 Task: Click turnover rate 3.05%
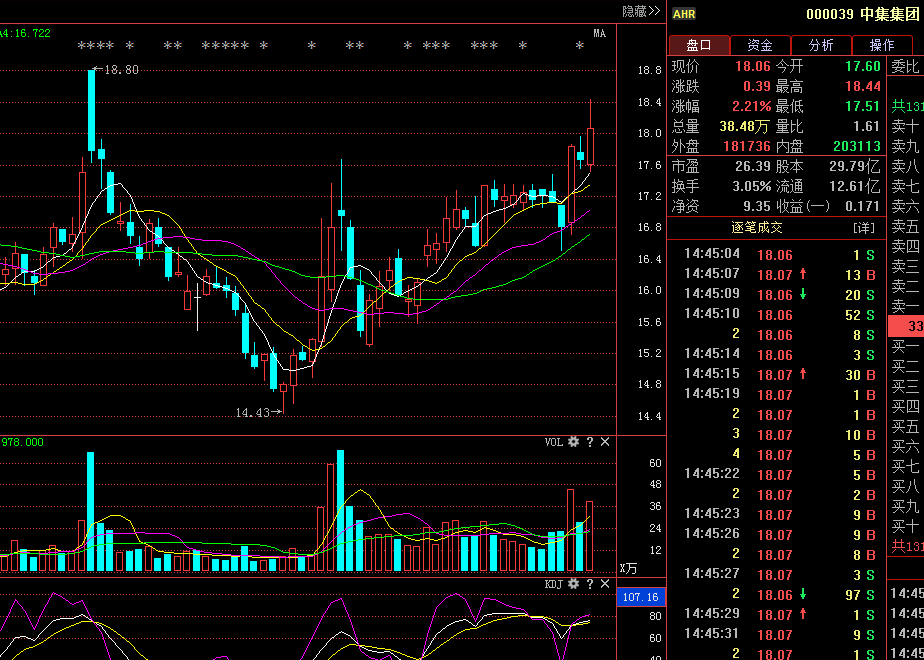[752, 186]
